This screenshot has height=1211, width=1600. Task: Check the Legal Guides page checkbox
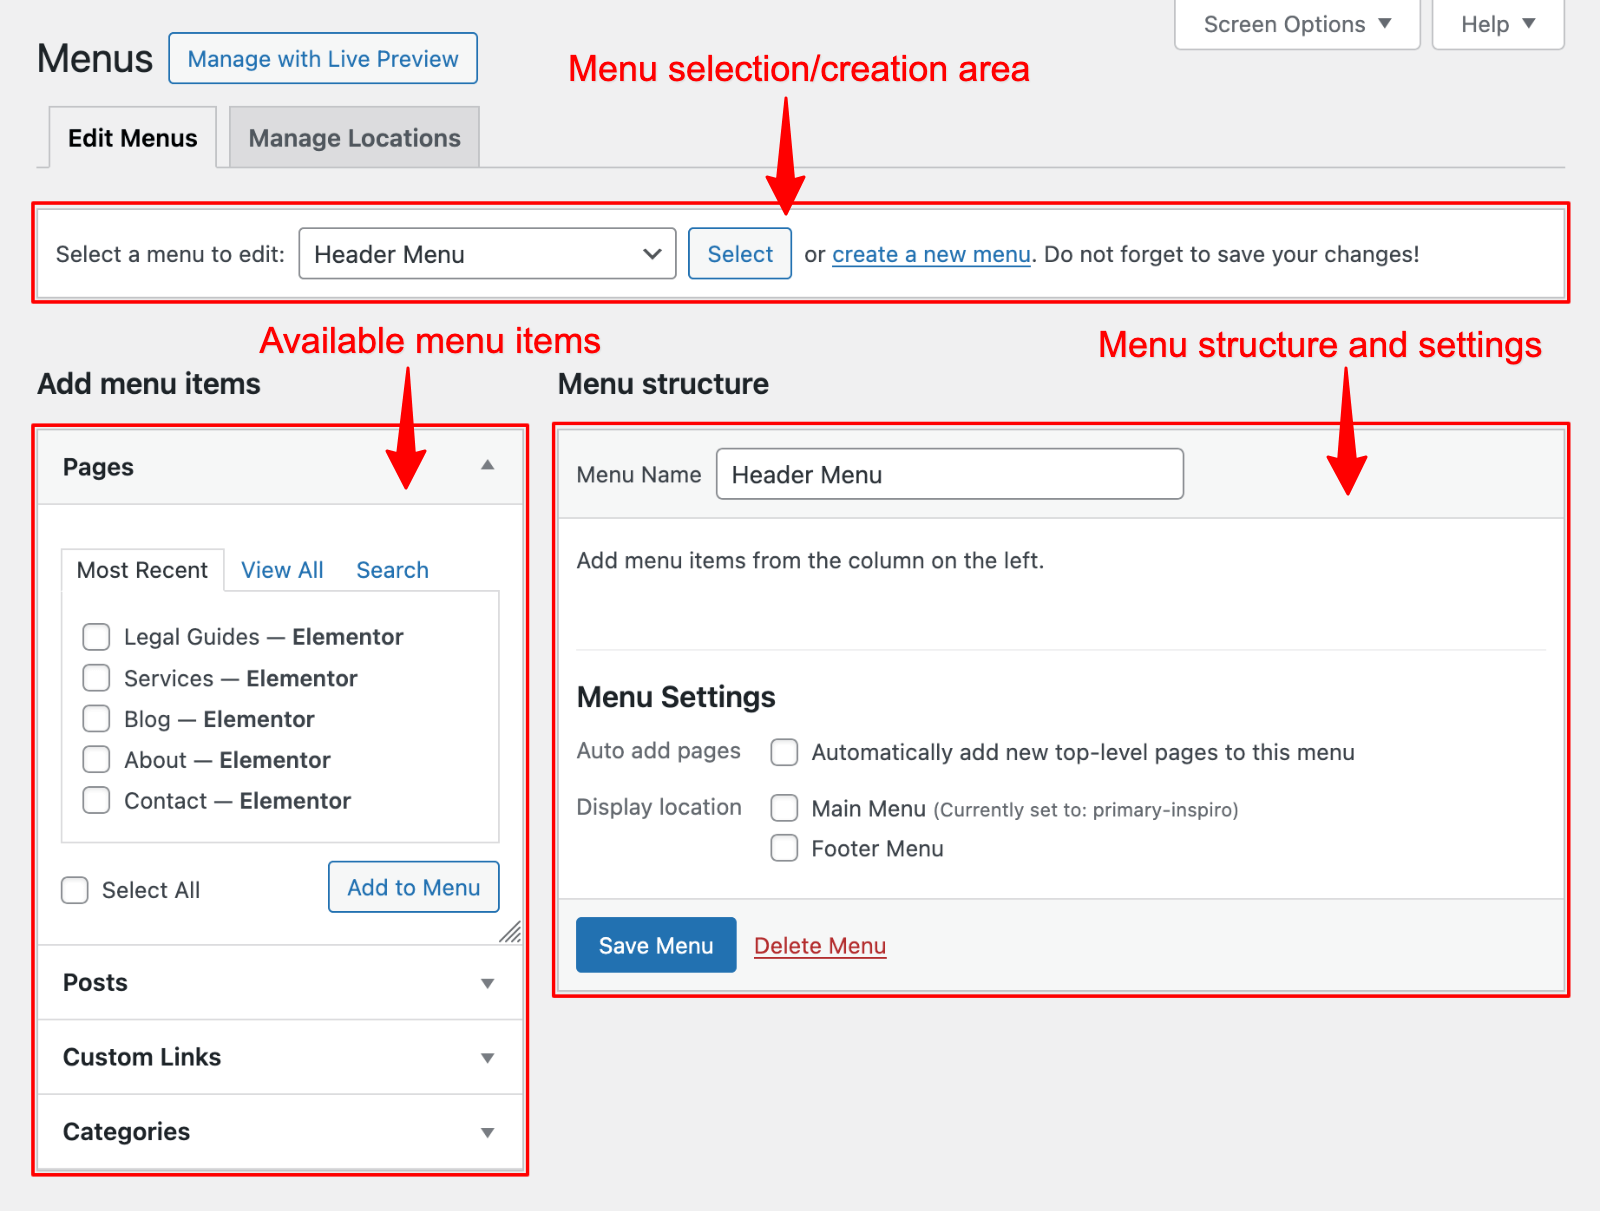tap(97, 637)
